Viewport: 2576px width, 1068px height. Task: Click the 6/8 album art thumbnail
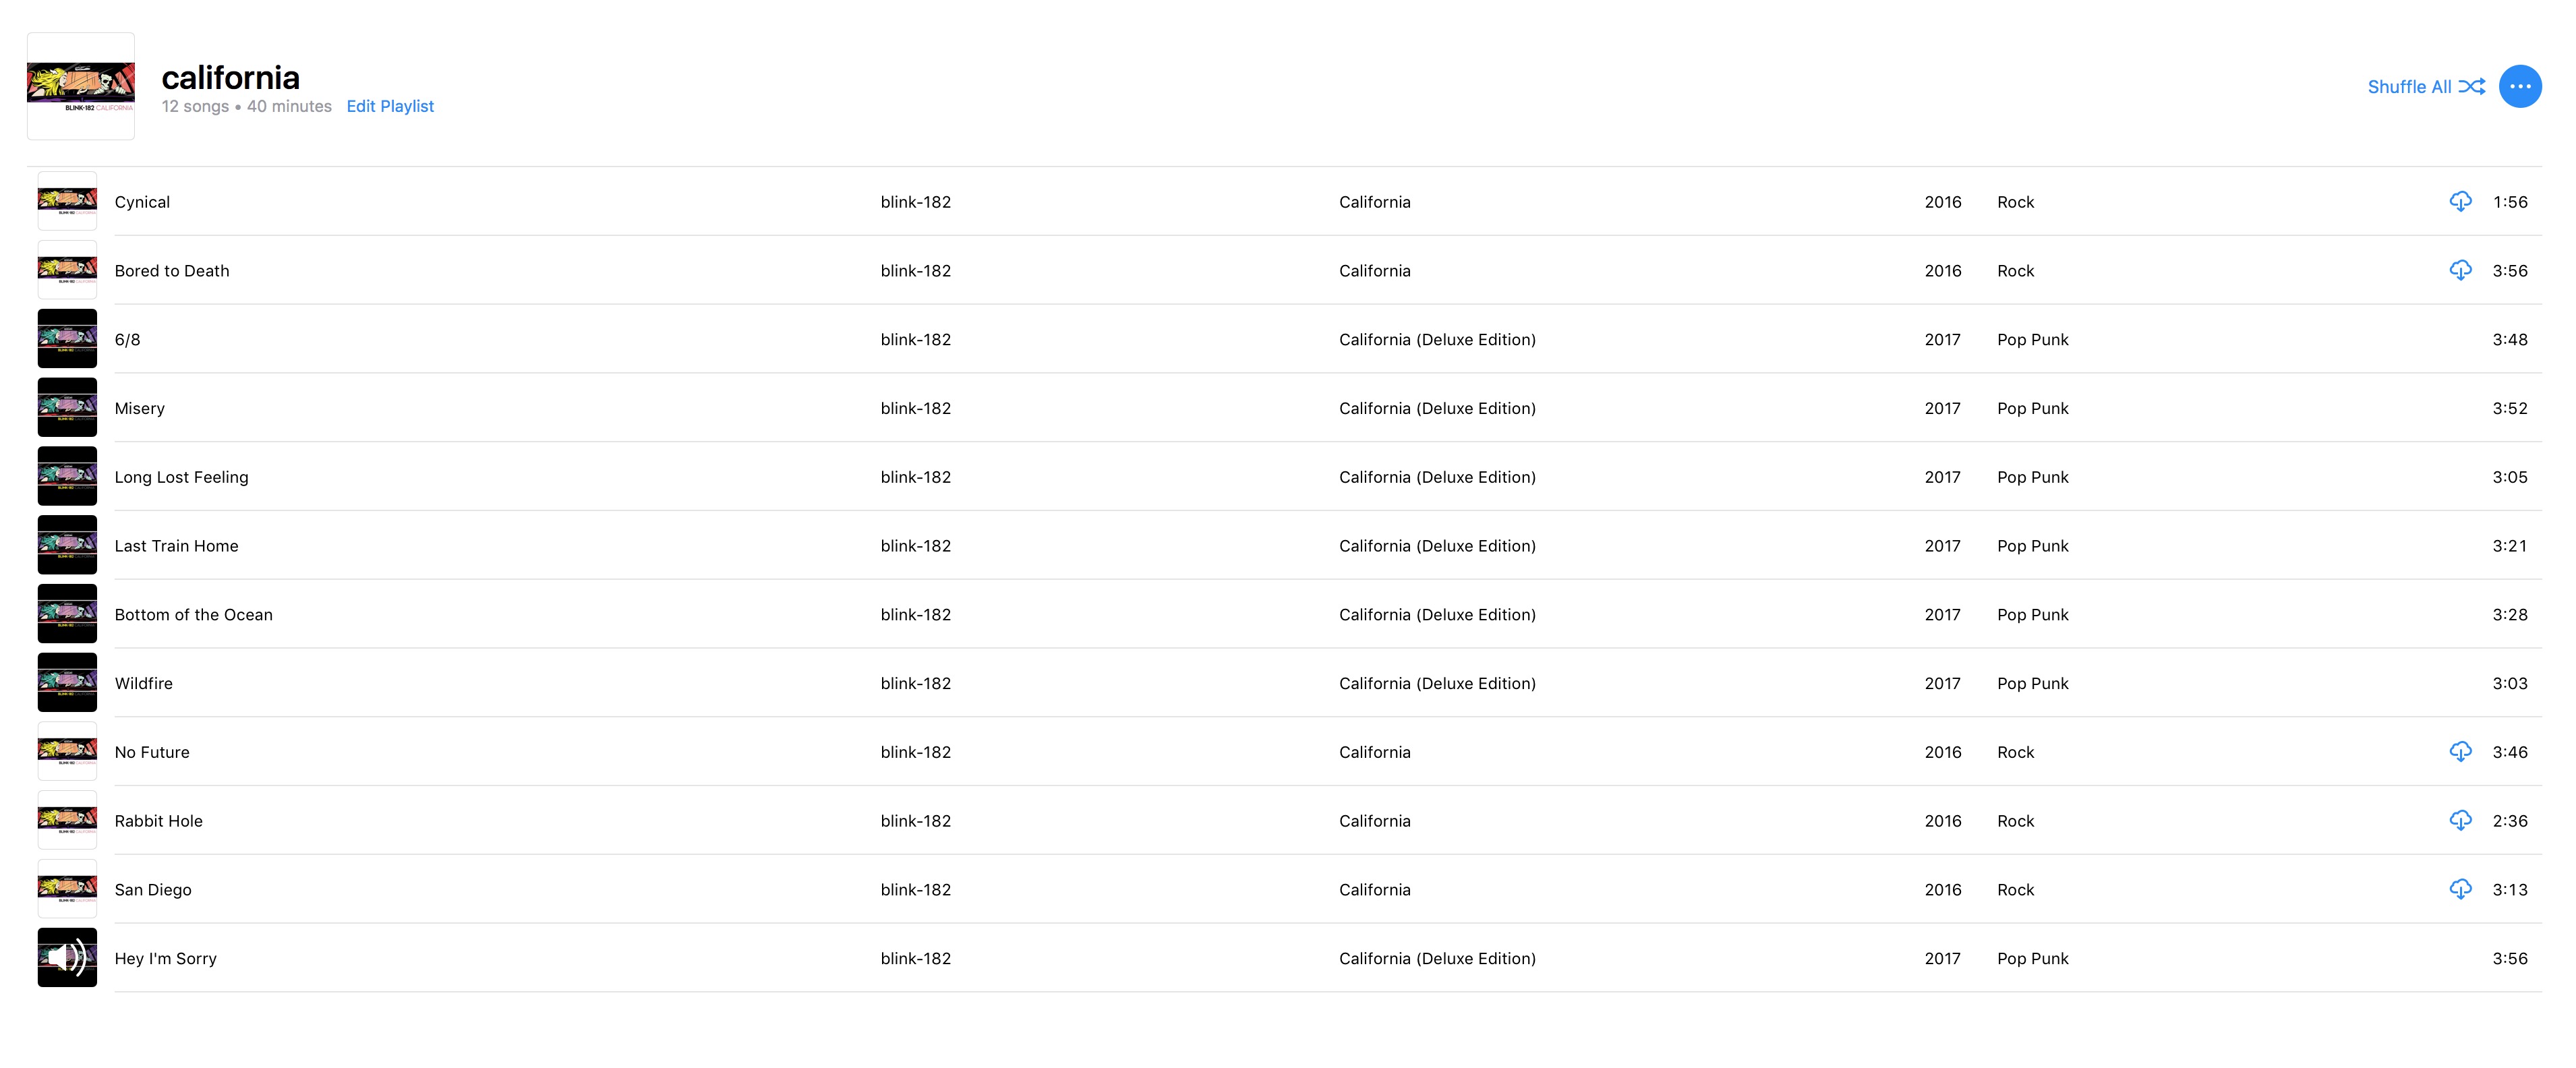point(67,339)
